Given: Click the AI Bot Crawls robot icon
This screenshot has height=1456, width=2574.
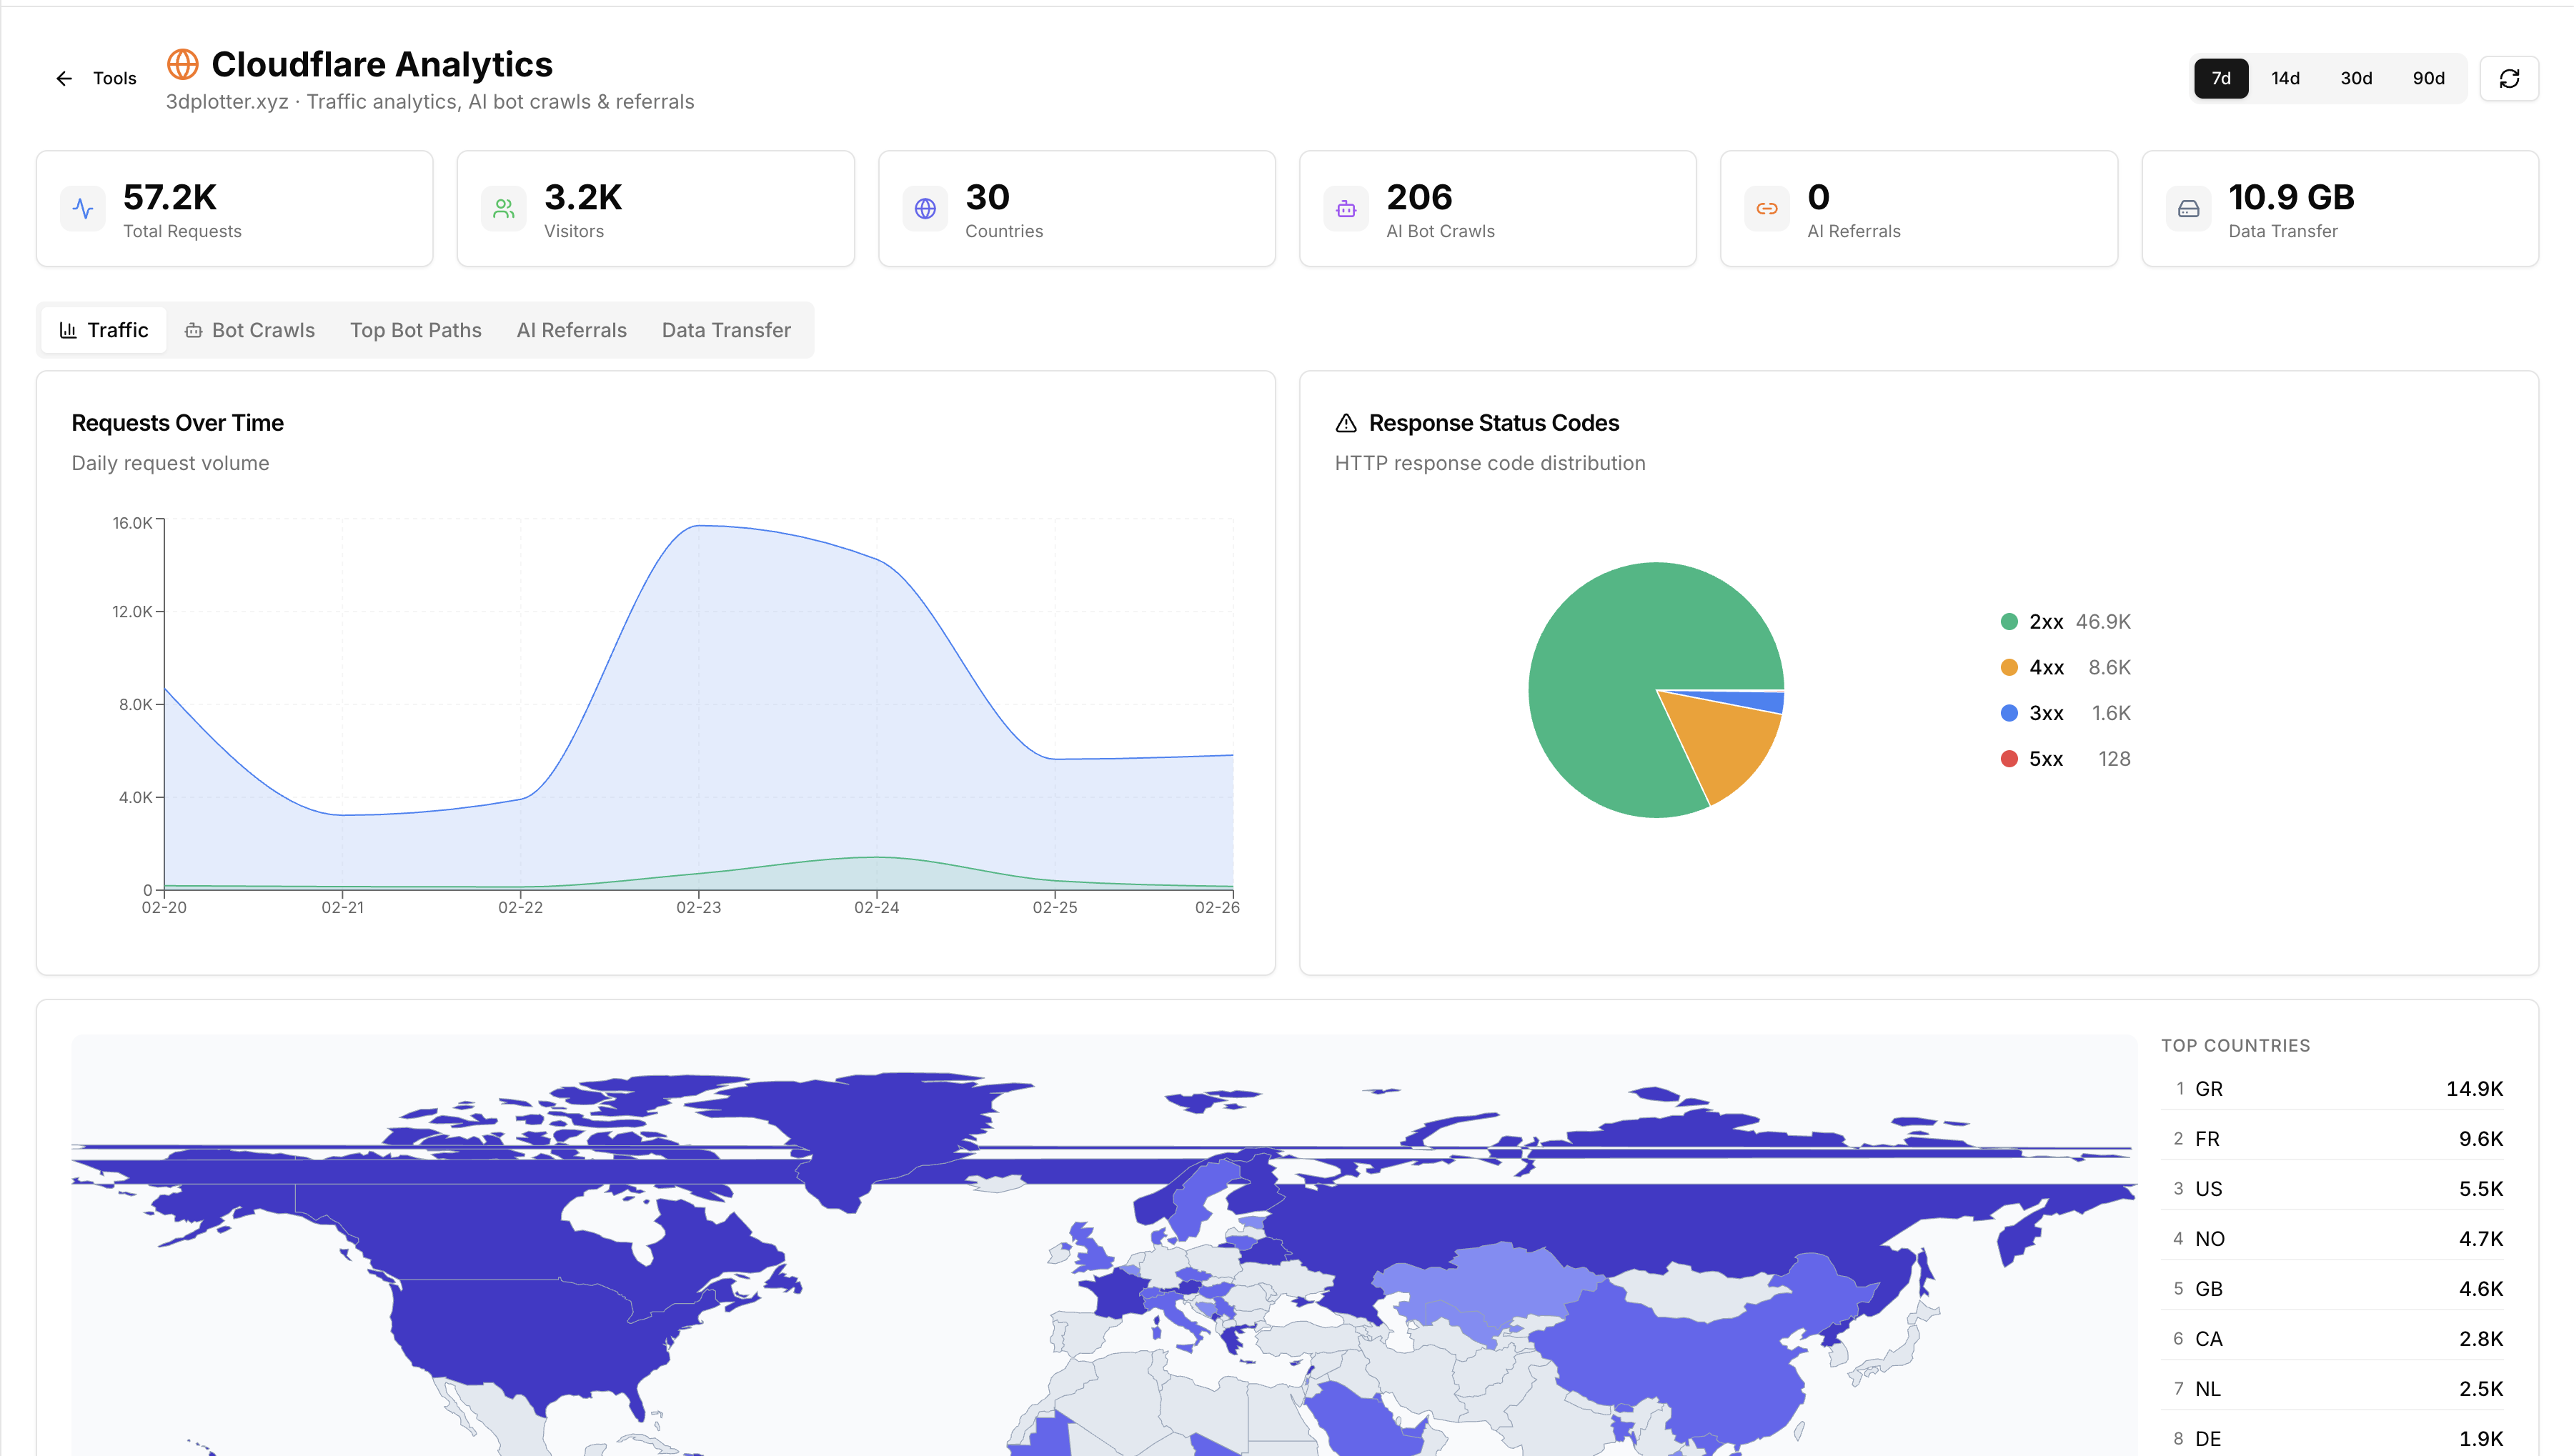Looking at the screenshot, I should (x=1346, y=209).
